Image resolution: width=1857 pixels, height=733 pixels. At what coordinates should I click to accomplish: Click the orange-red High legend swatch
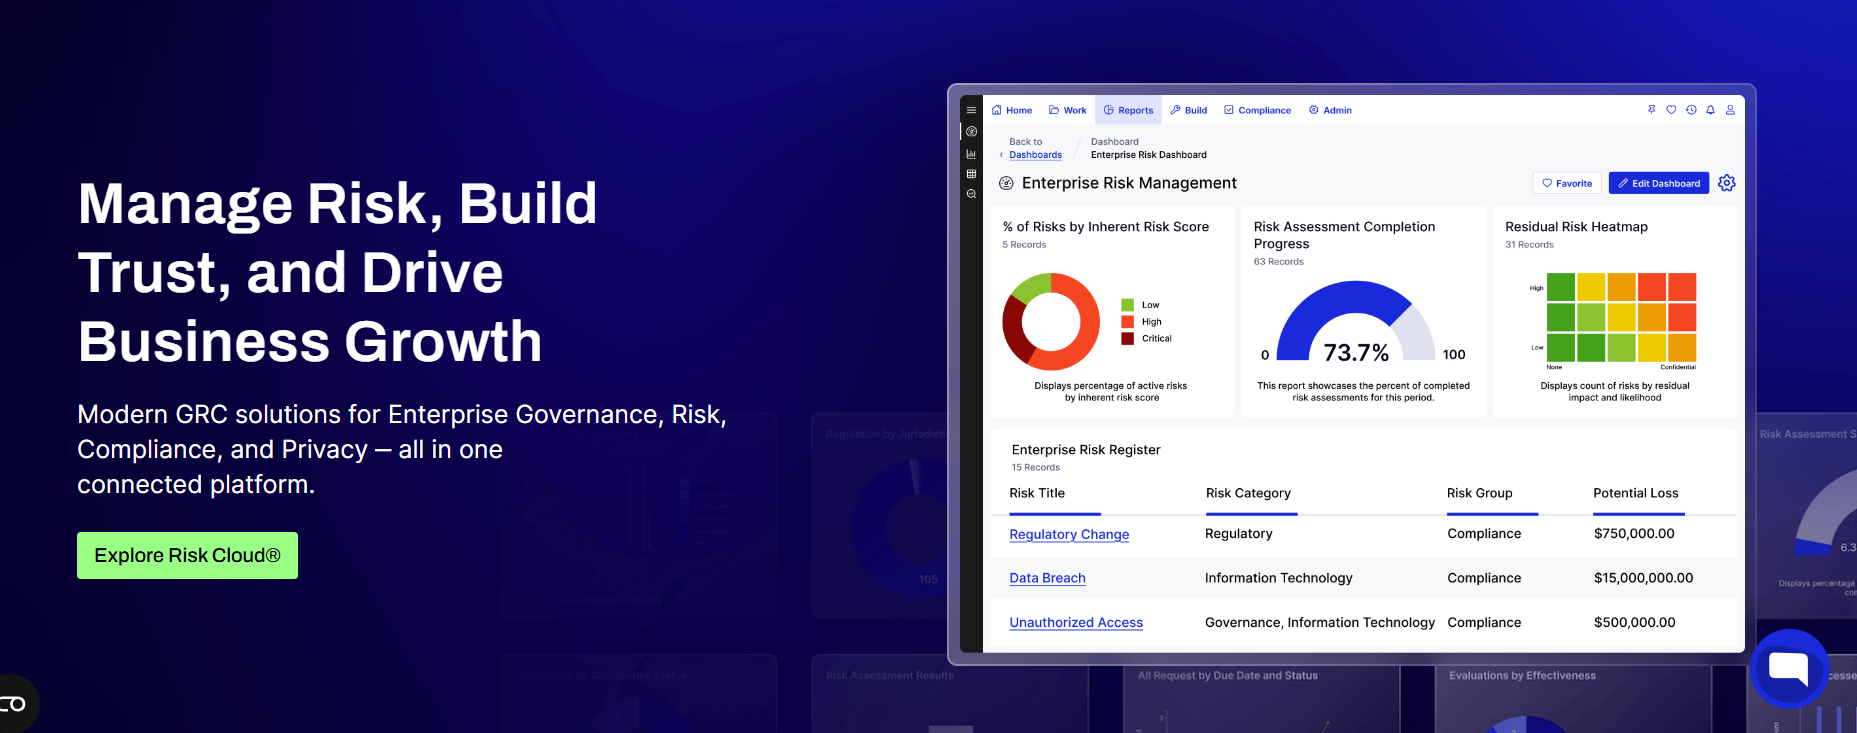[1127, 322]
